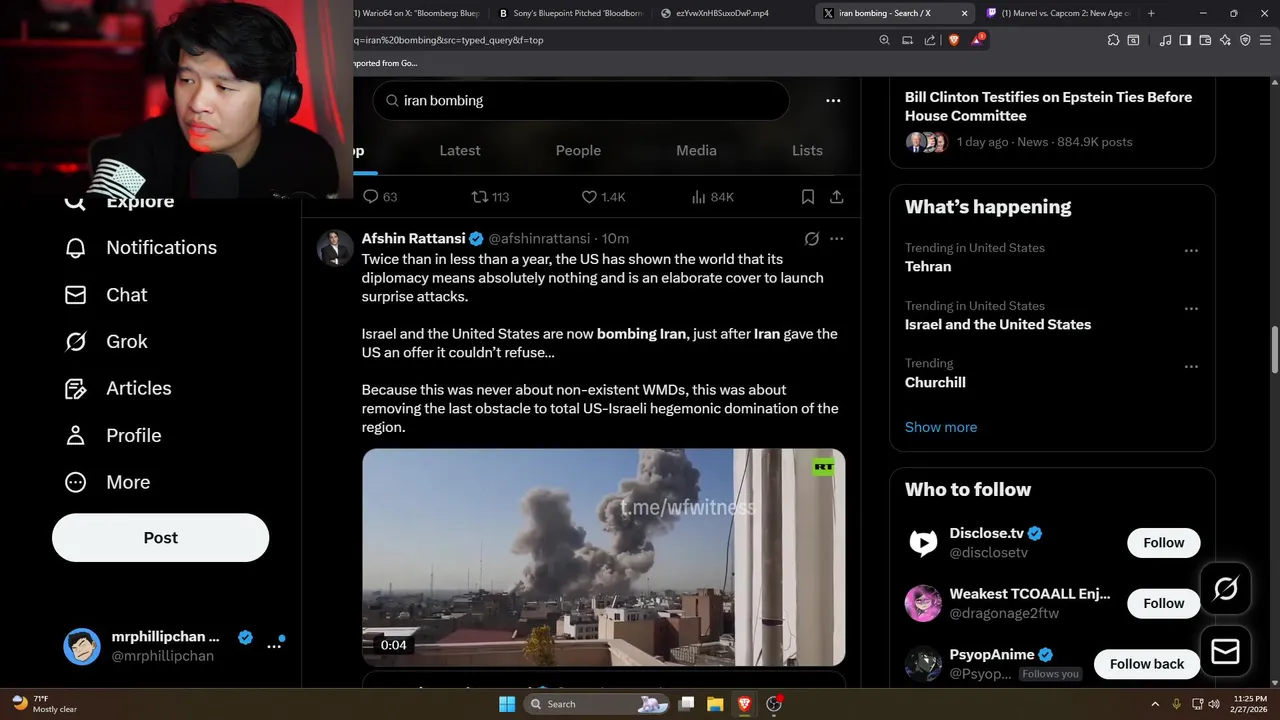Open the Brave Wallet icon
The height and width of the screenshot is (720, 1280).
(x=1205, y=40)
